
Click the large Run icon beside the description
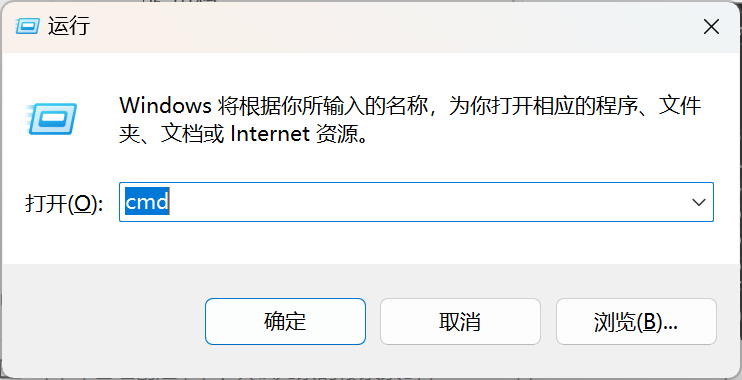pyautogui.click(x=52, y=119)
